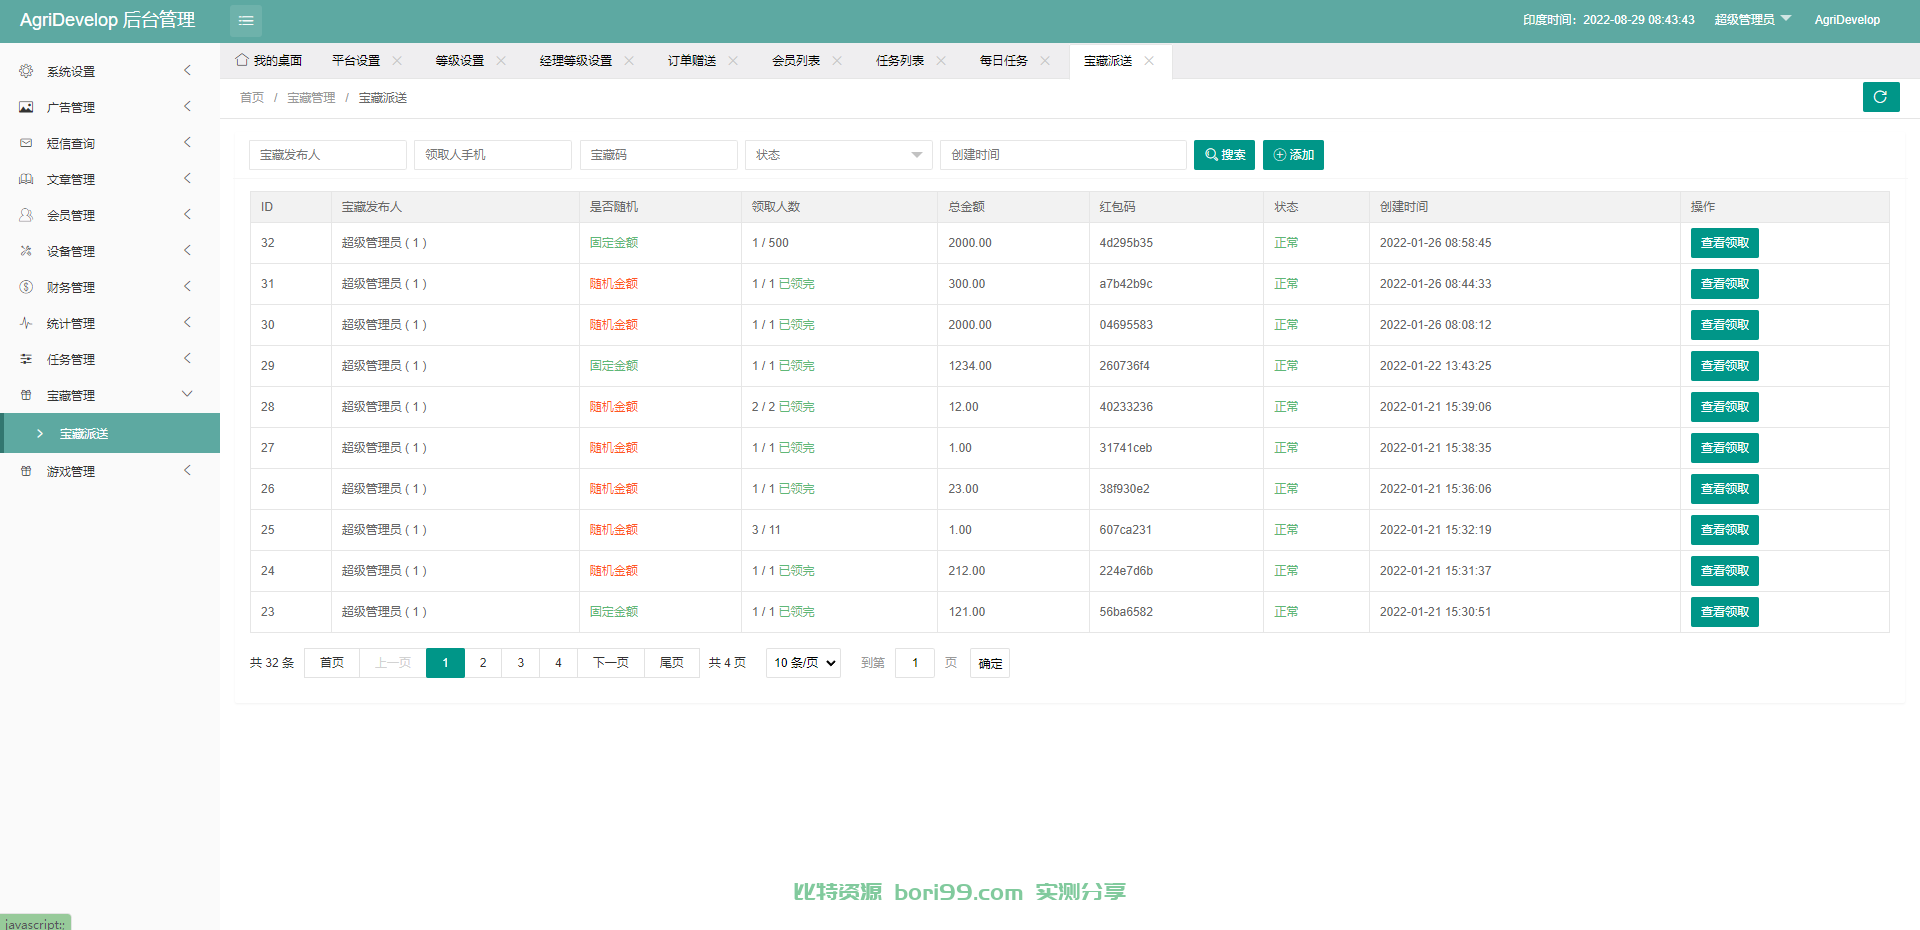This screenshot has height=930, width=1920.
Task: Expand the 文章管理 menu
Action: click(187, 178)
